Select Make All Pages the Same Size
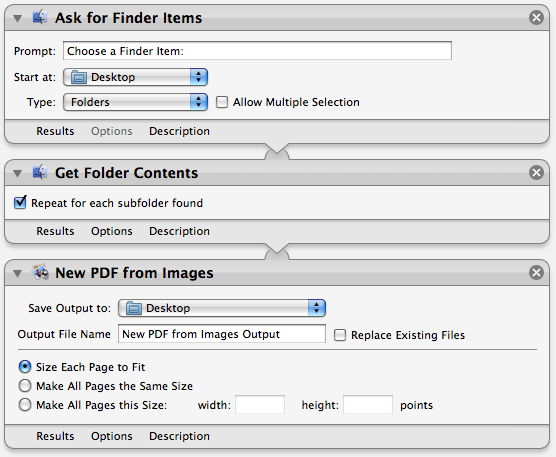Viewport: 556px width, 457px height. tap(25, 386)
